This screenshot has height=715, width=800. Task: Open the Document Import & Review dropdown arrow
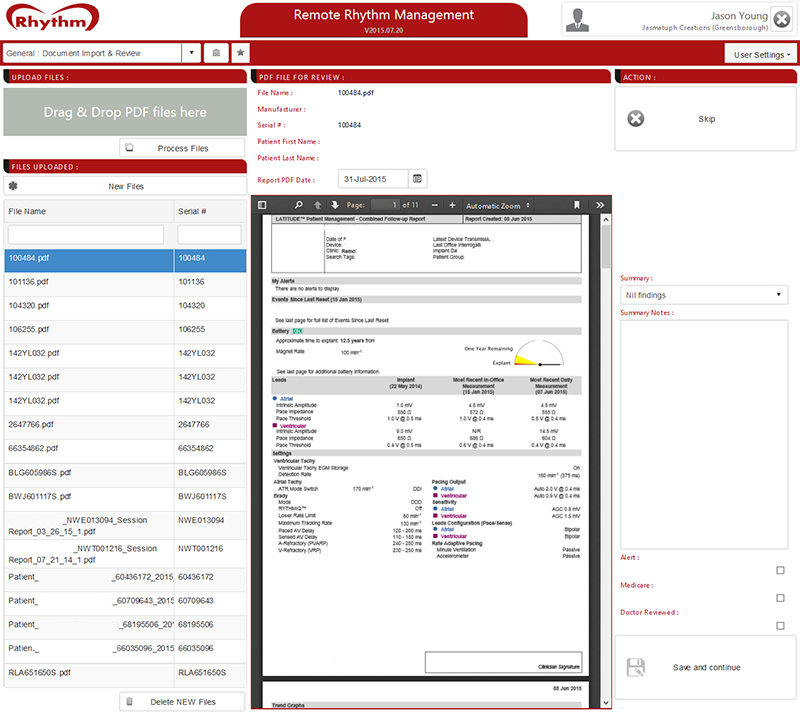pos(191,53)
